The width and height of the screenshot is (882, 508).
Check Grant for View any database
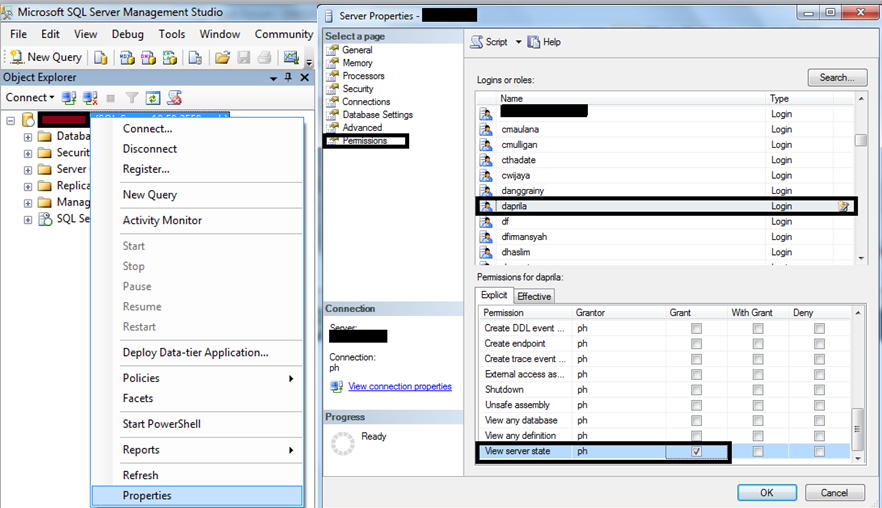point(696,420)
